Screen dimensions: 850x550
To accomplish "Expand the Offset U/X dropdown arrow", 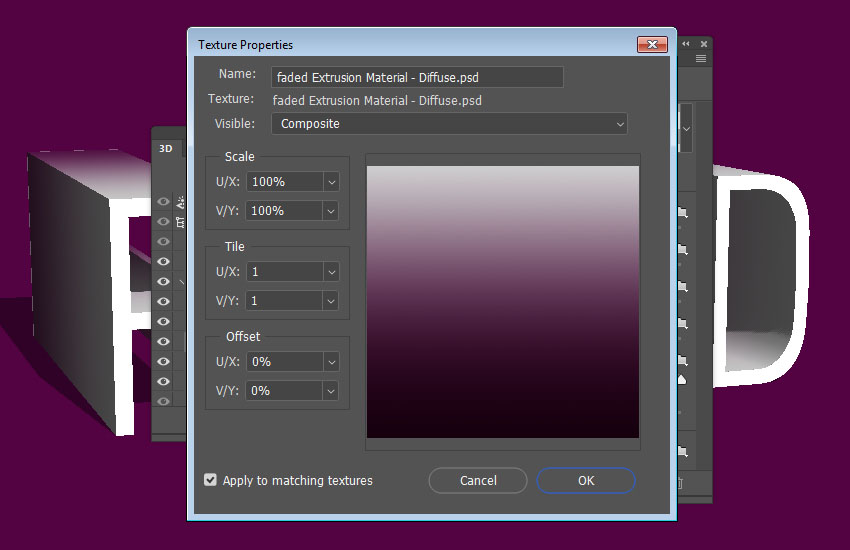I will click(331, 361).
